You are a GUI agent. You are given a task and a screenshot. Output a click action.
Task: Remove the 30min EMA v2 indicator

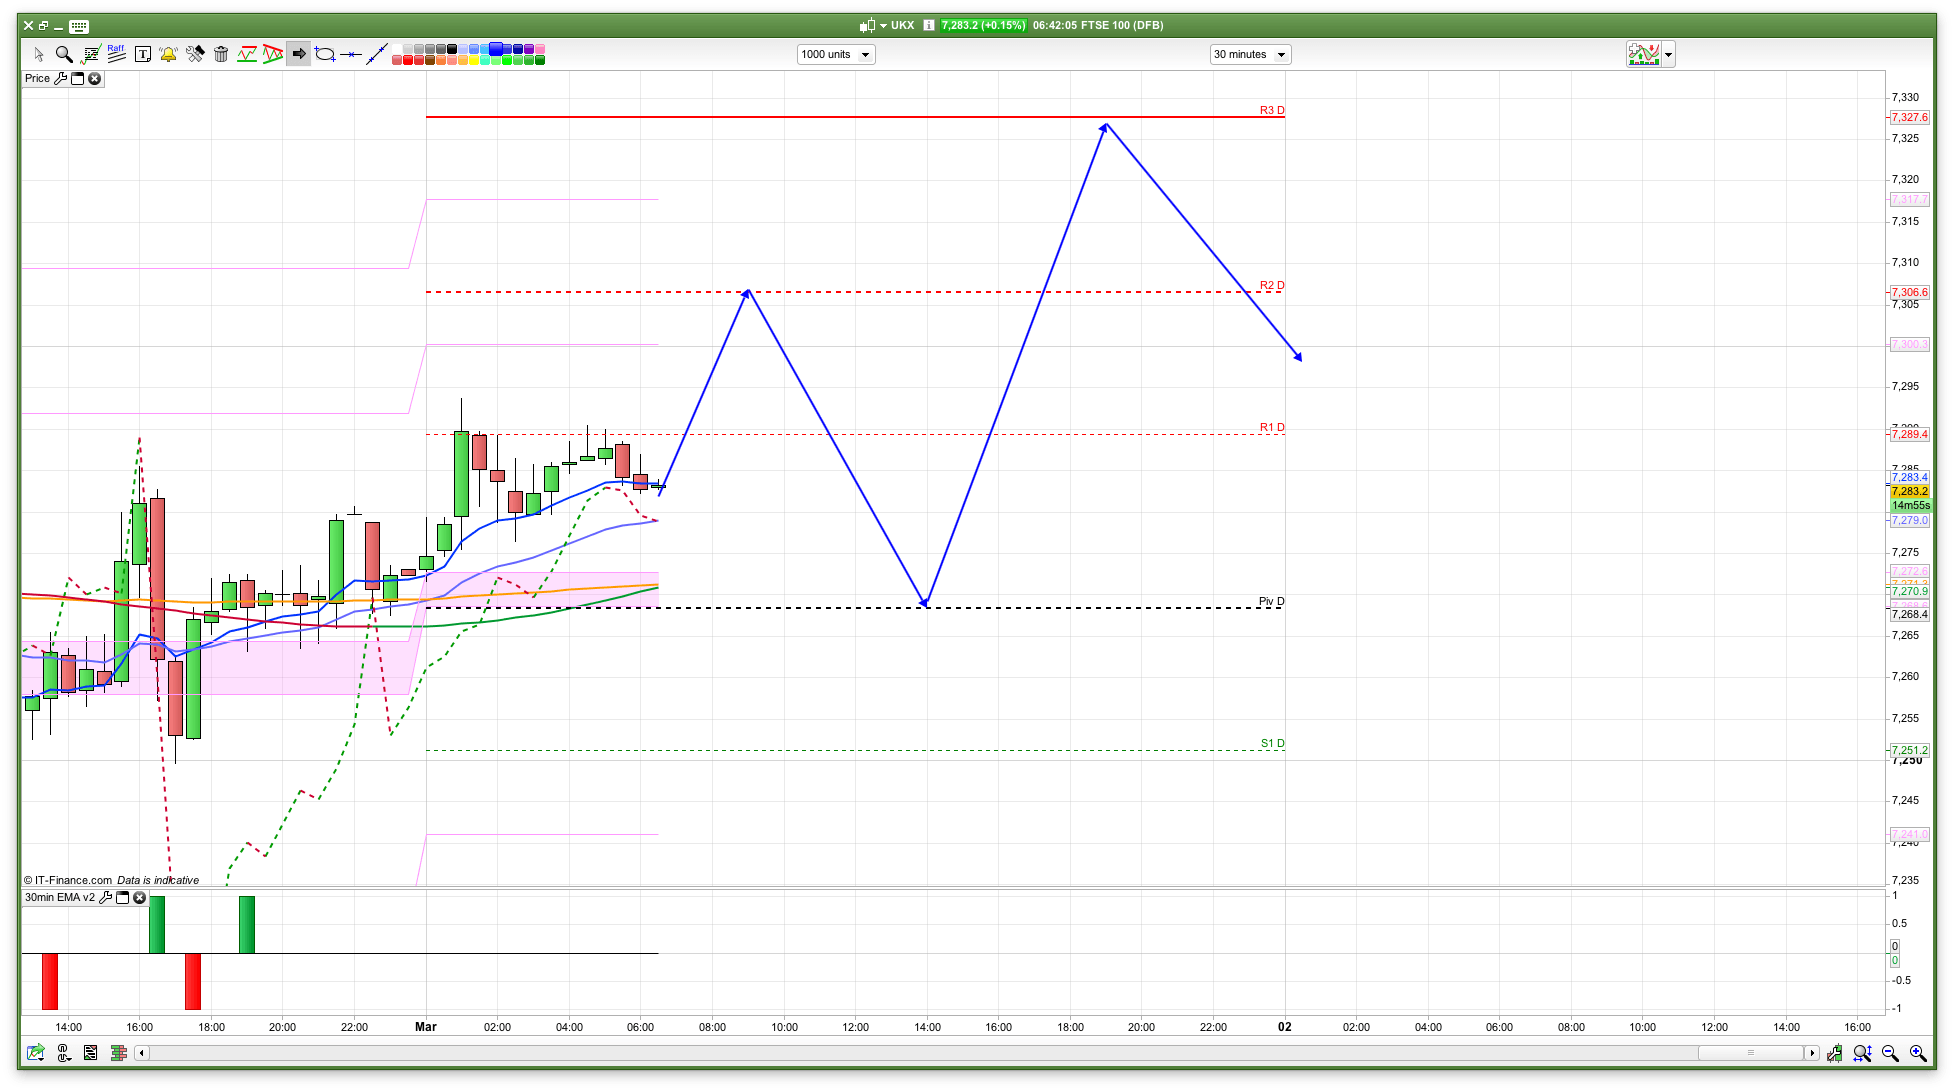pos(140,897)
